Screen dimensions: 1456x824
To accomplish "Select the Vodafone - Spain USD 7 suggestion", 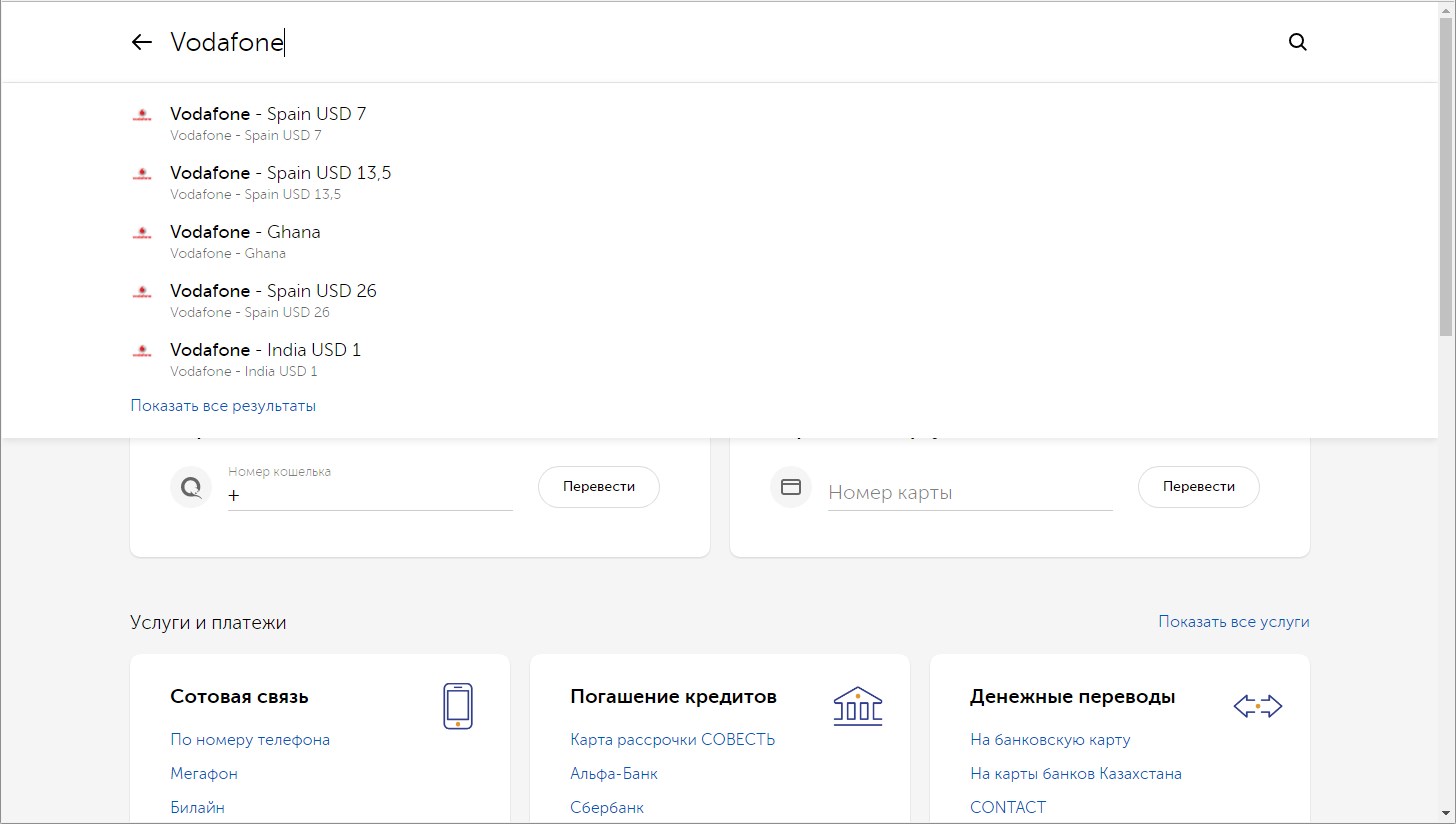I will click(268, 114).
